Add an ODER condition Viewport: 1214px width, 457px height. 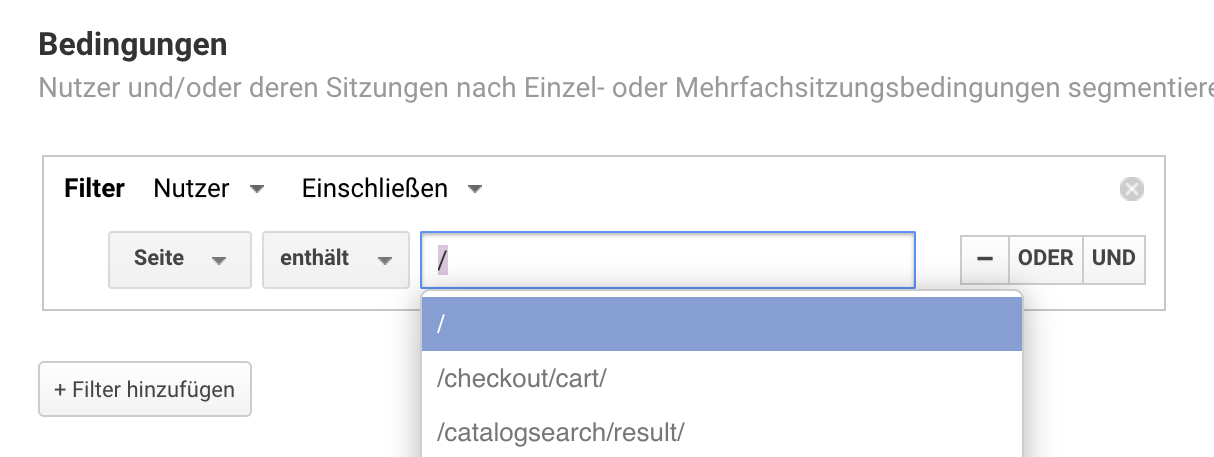(1046, 258)
